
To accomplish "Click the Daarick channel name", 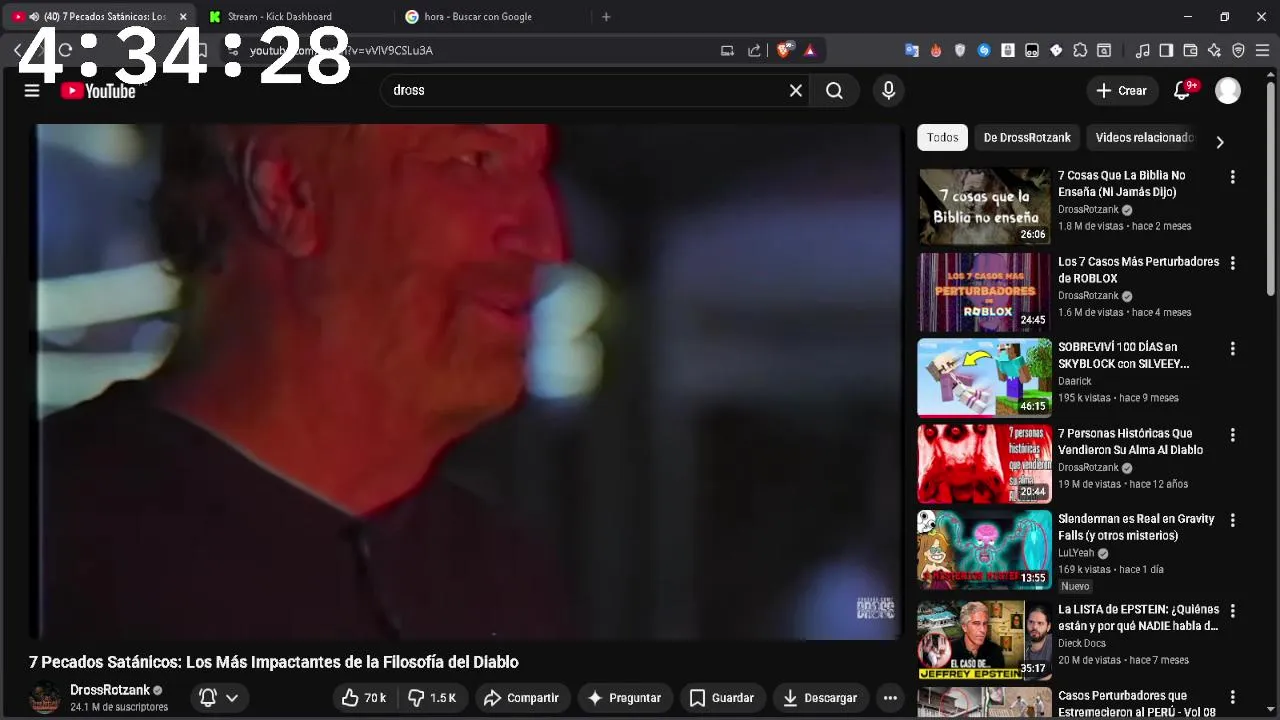I will (1075, 381).
